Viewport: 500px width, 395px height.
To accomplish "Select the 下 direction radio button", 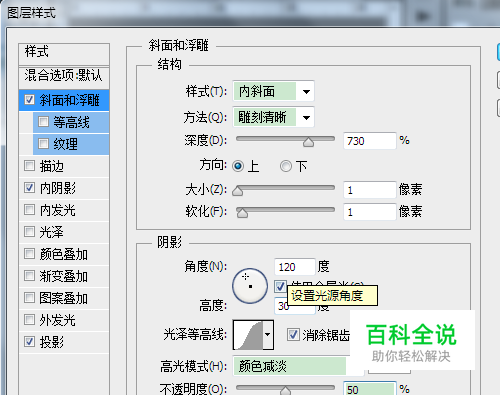I will pyautogui.click(x=286, y=166).
